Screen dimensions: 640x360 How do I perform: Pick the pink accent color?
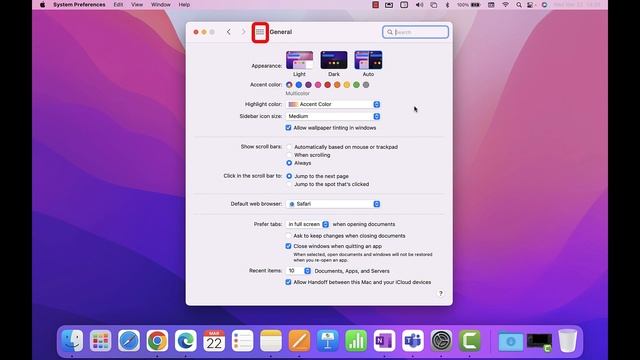pos(318,85)
